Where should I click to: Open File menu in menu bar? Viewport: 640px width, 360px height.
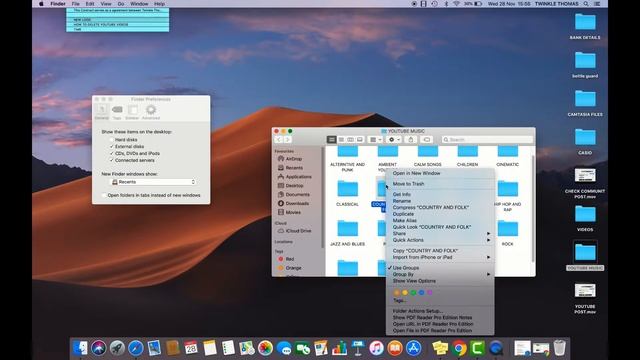[x=76, y=4]
